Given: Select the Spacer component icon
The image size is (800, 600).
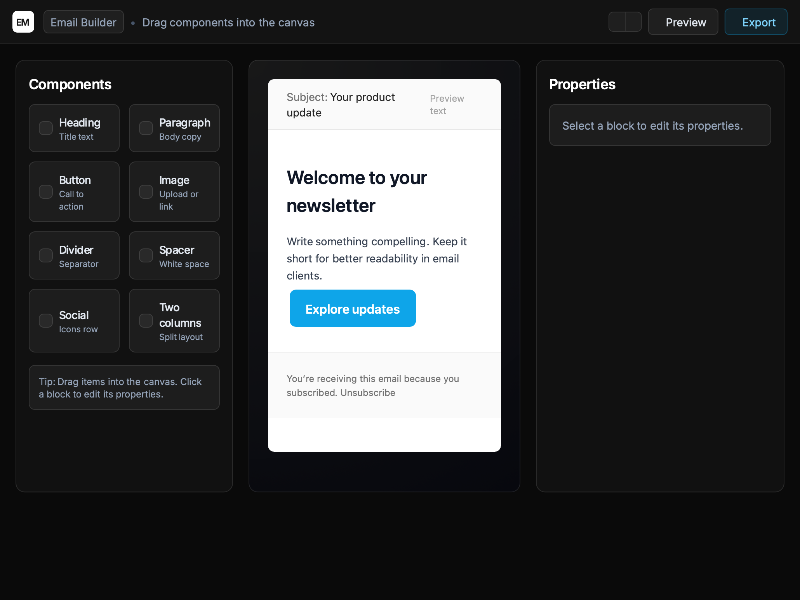Looking at the screenshot, I should [x=146, y=256].
